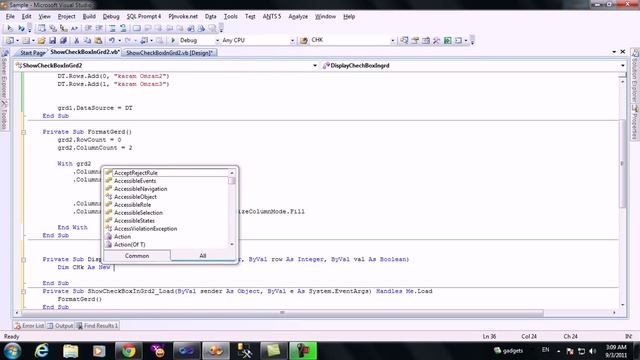
Task: Open the Error List panel tab
Action: [x=29, y=326]
